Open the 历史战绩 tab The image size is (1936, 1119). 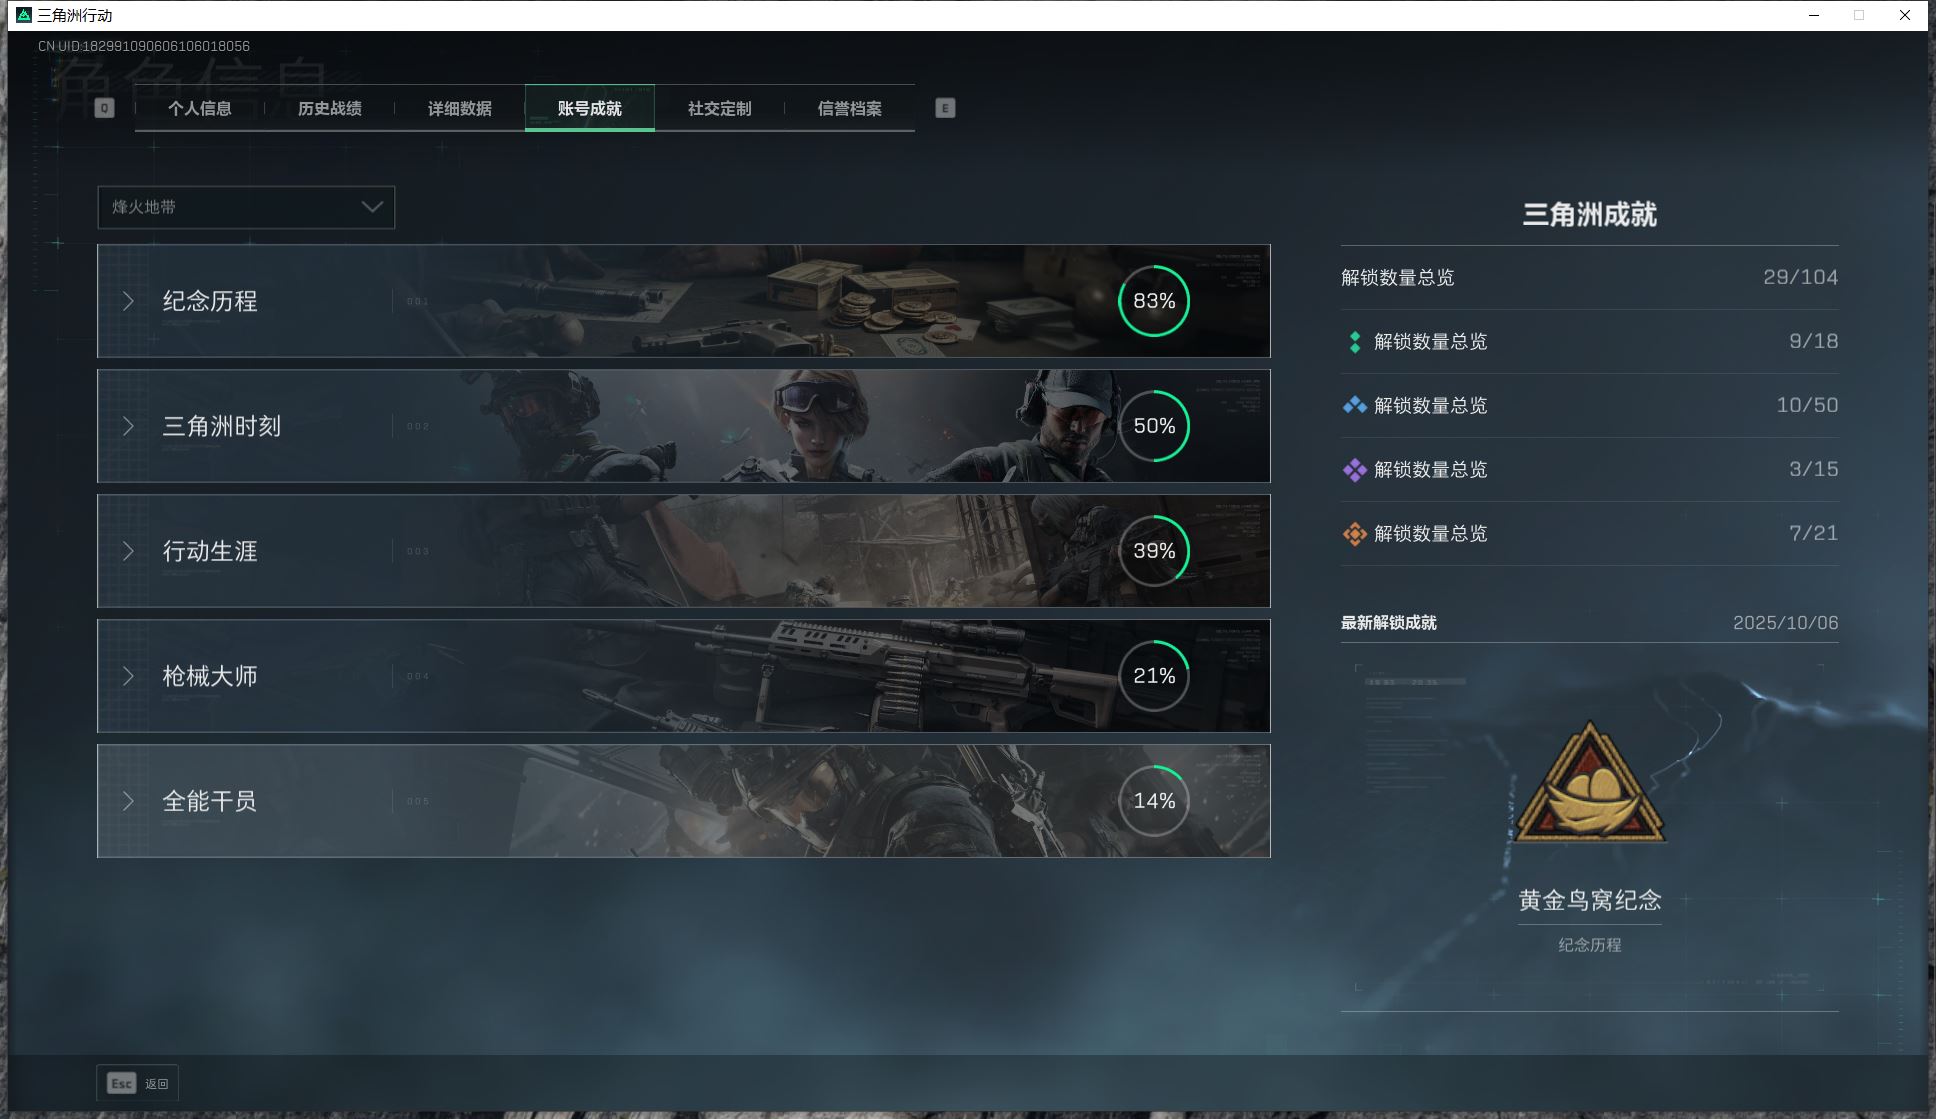330,108
